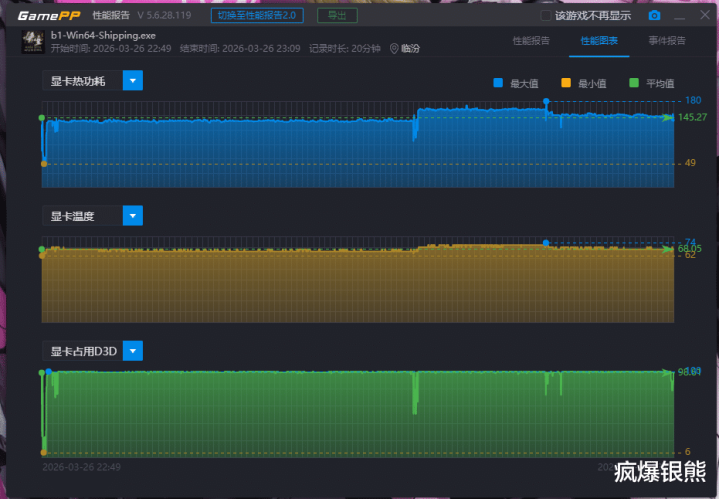719x499 pixels.
Task: Click the b1-Win64-Shipping game thumbnail
Action: 32,42
